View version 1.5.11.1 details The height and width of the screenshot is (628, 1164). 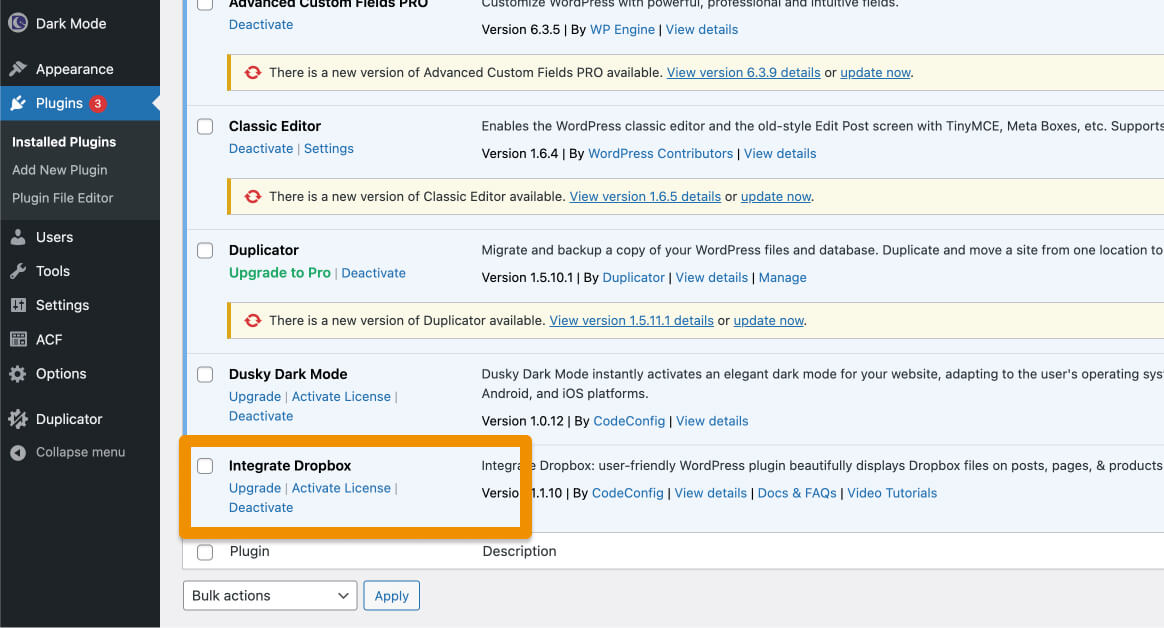pyautogui.click(x=631, y=321)
